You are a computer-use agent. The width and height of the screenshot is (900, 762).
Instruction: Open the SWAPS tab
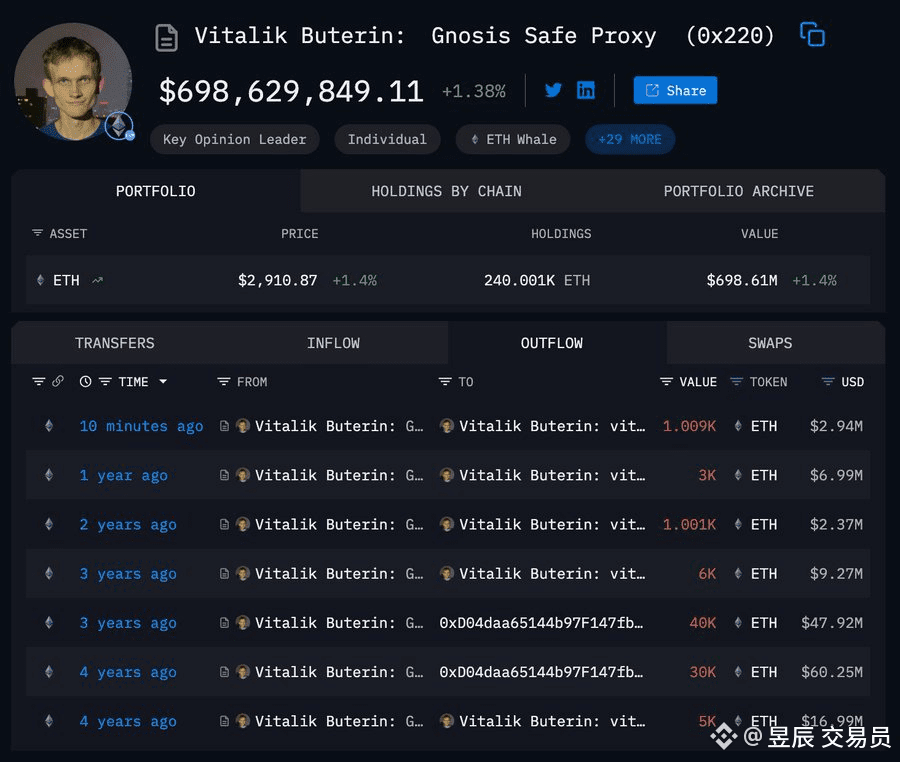coord(770,343)
